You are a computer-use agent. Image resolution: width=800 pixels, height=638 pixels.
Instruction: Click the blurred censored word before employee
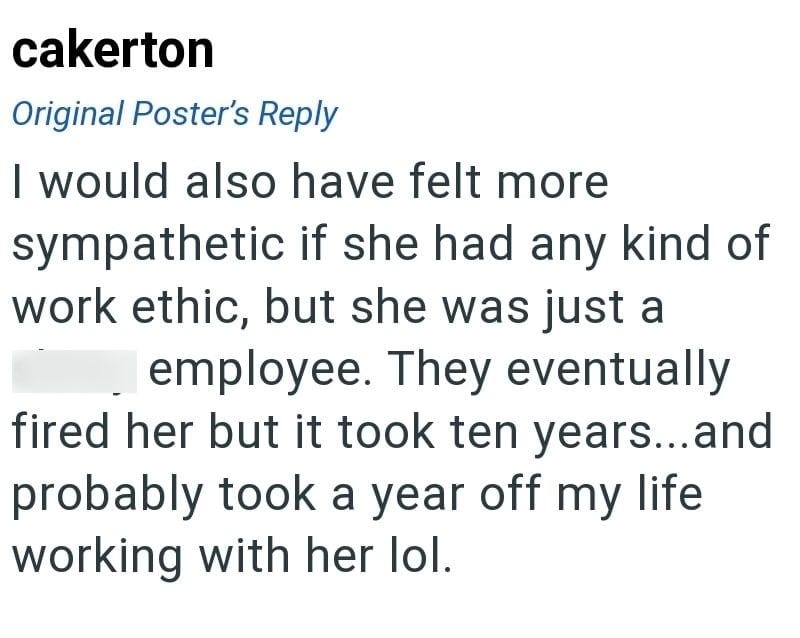pos(77,372)
